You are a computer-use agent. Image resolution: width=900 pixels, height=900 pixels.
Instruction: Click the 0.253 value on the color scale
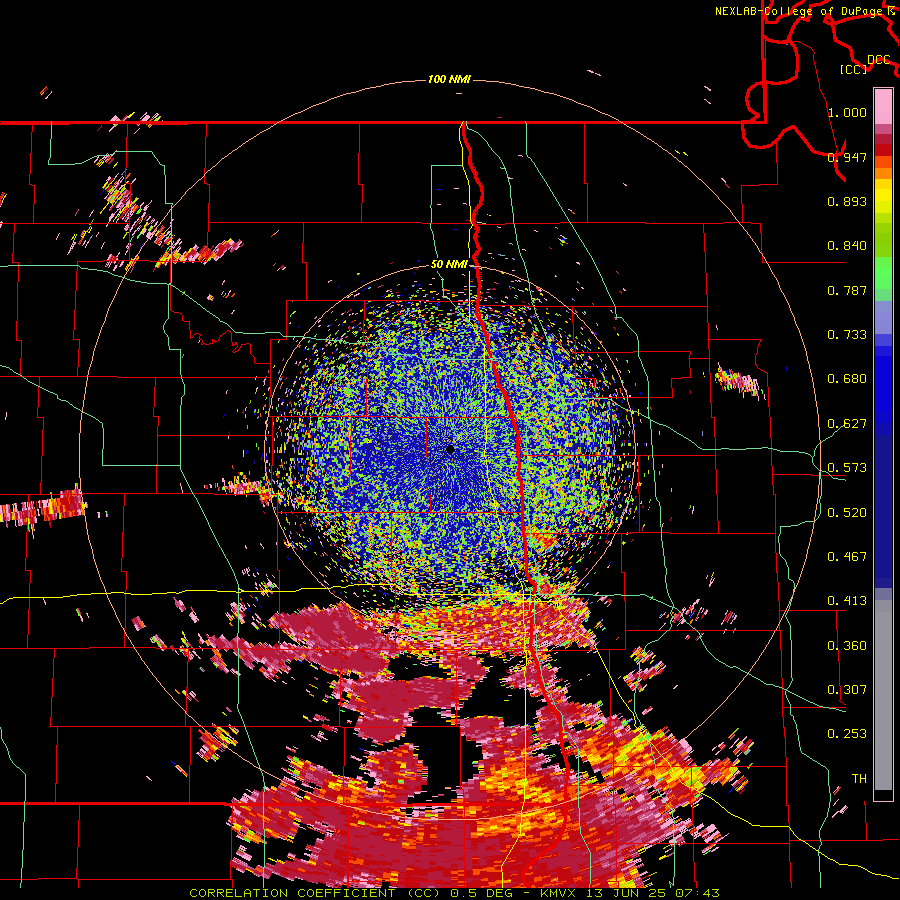pyautogui.click(x=847, y=734)
